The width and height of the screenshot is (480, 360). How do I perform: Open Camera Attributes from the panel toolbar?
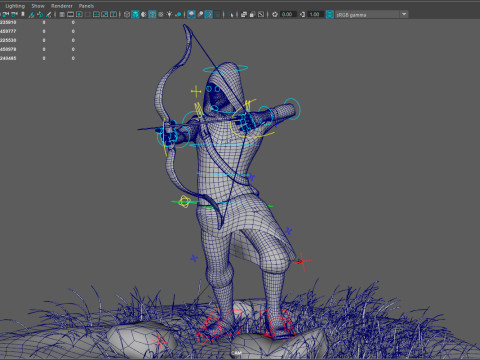[x=14, y=14]
